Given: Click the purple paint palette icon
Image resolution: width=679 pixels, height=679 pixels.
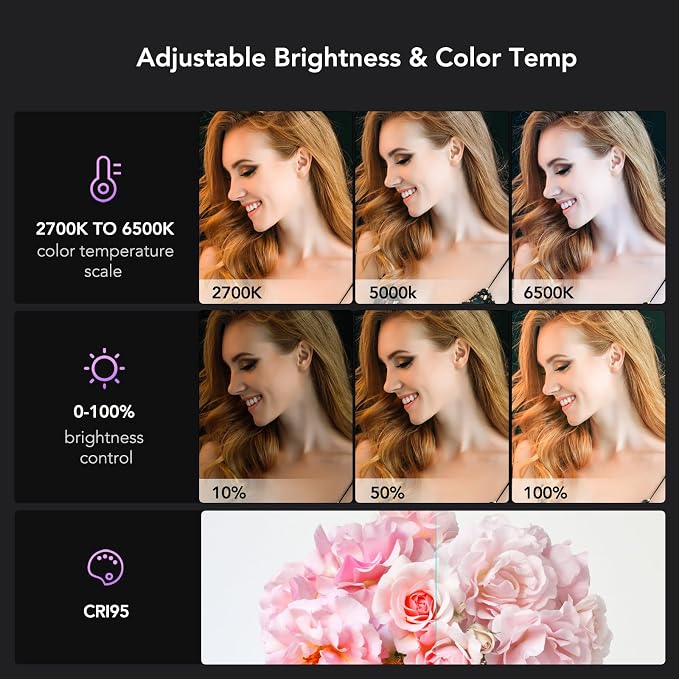Looking at the screenshot, I should point(105,567).
